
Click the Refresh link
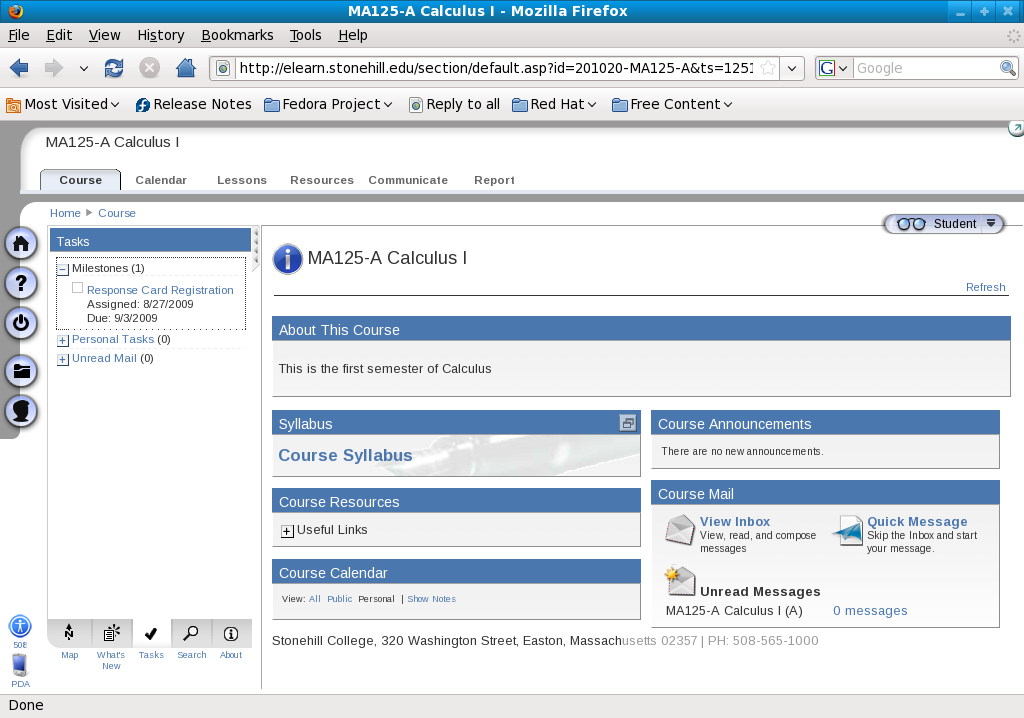click(985, 287)
